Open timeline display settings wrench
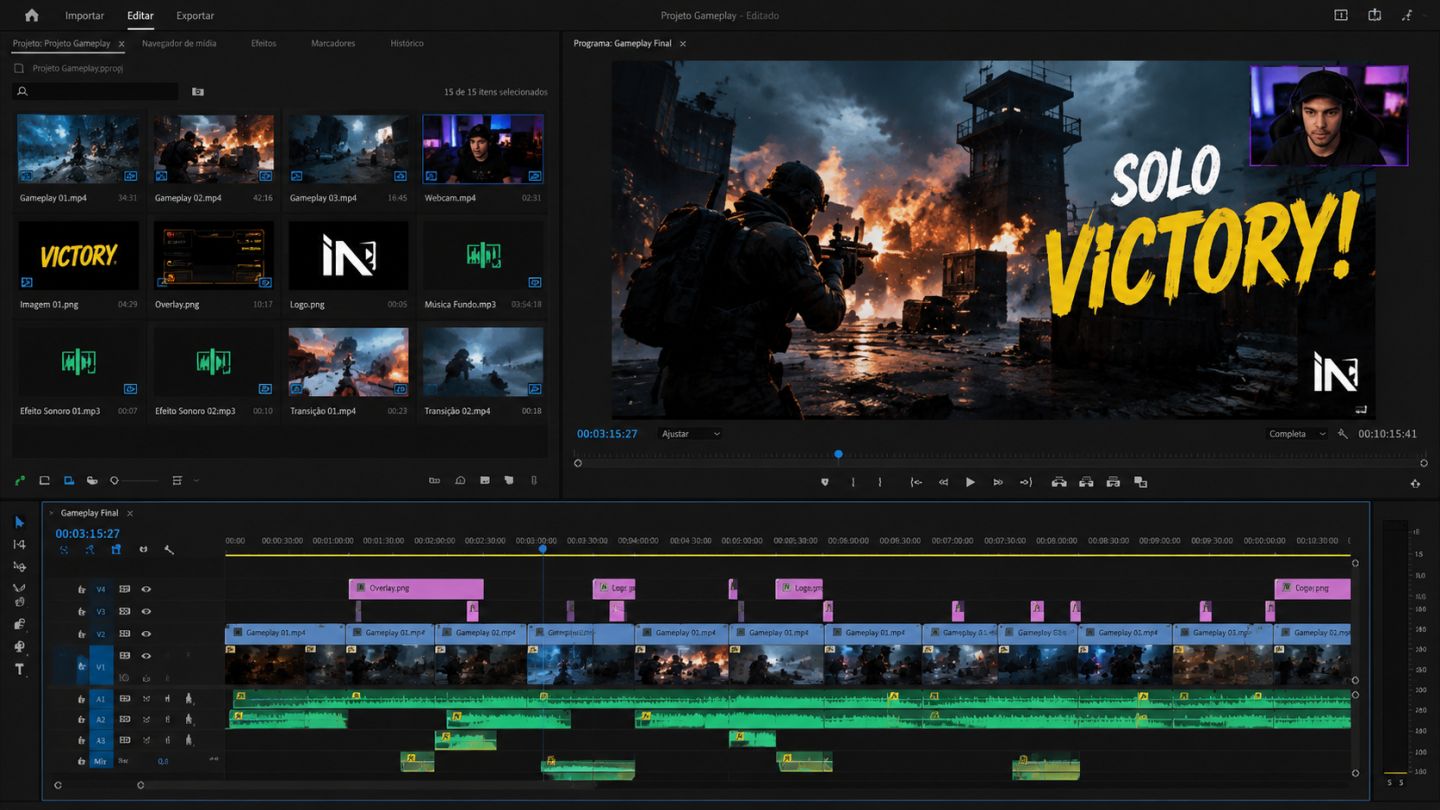Viewport: 1440px width, 810px height. [x=169, y=550]
